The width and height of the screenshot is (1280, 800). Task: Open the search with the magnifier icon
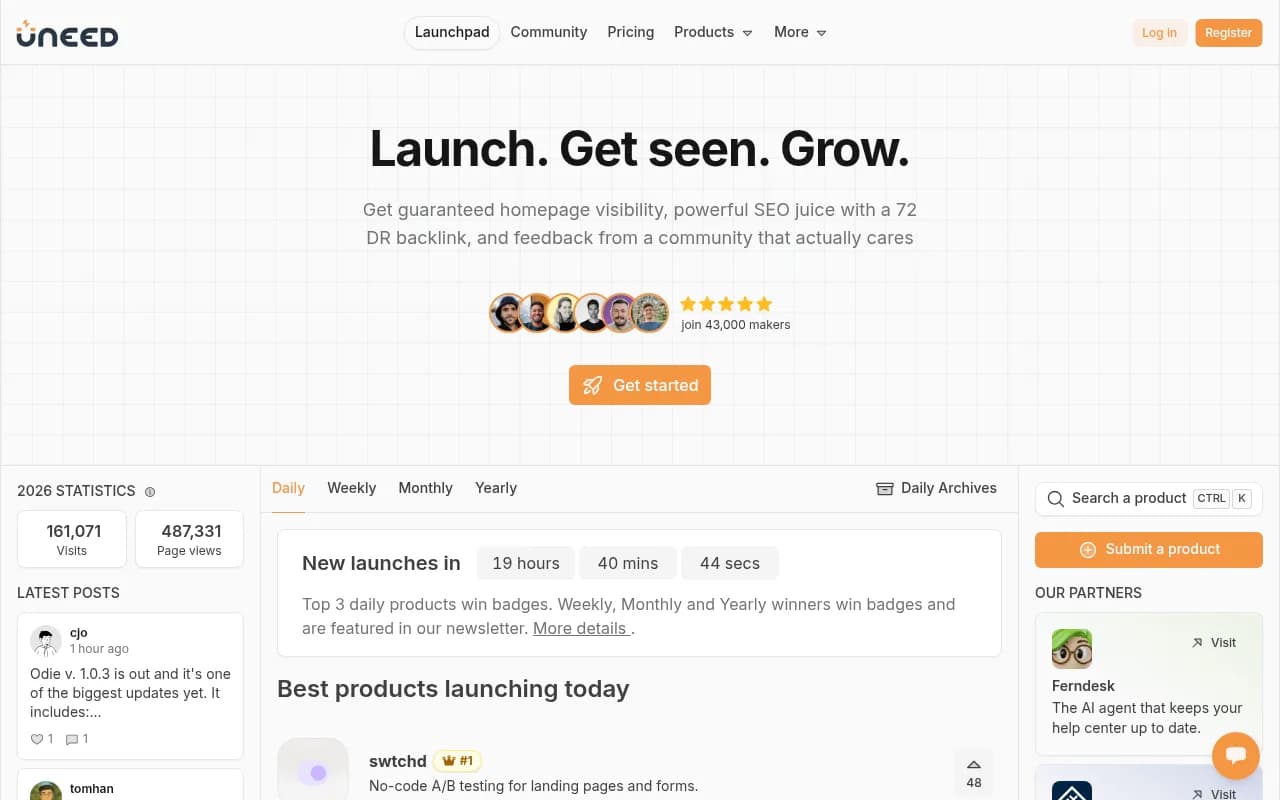(1055, 498)
